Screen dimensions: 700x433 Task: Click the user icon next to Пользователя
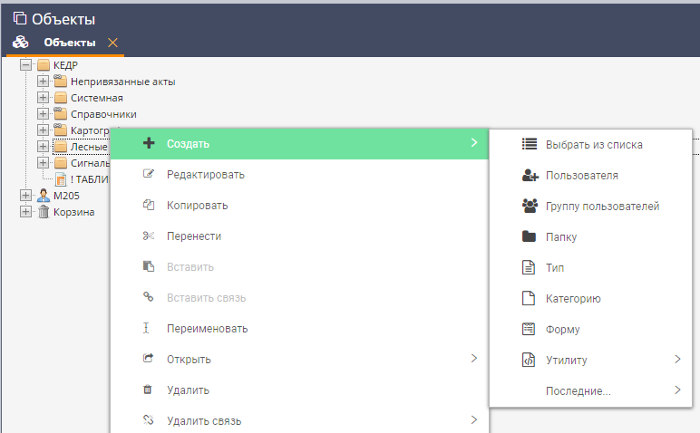coord(530,175)
